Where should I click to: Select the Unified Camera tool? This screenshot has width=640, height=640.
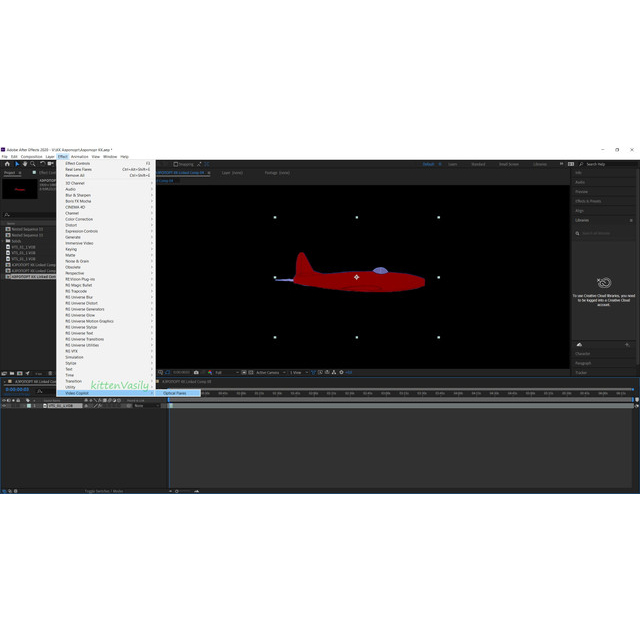click(x=51, y=164)
